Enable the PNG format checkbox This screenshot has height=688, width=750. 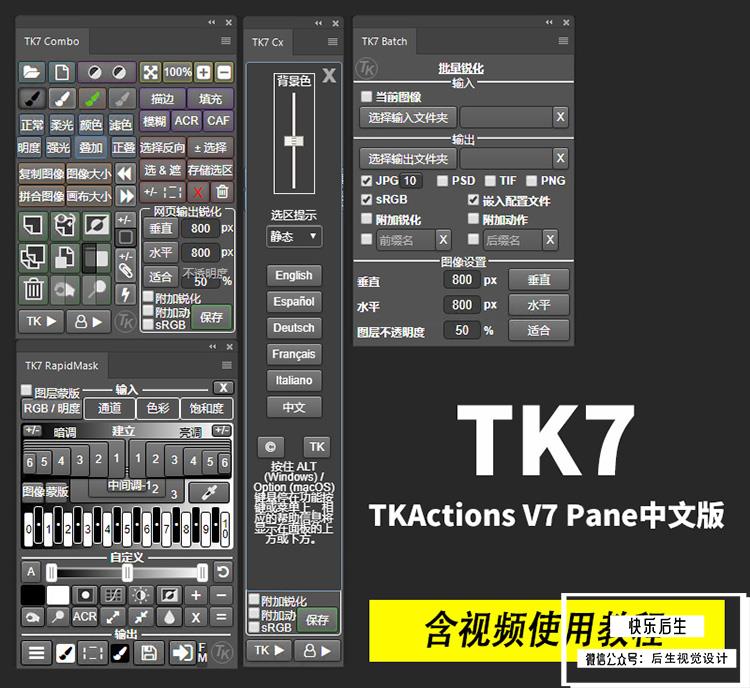point(531,180)
